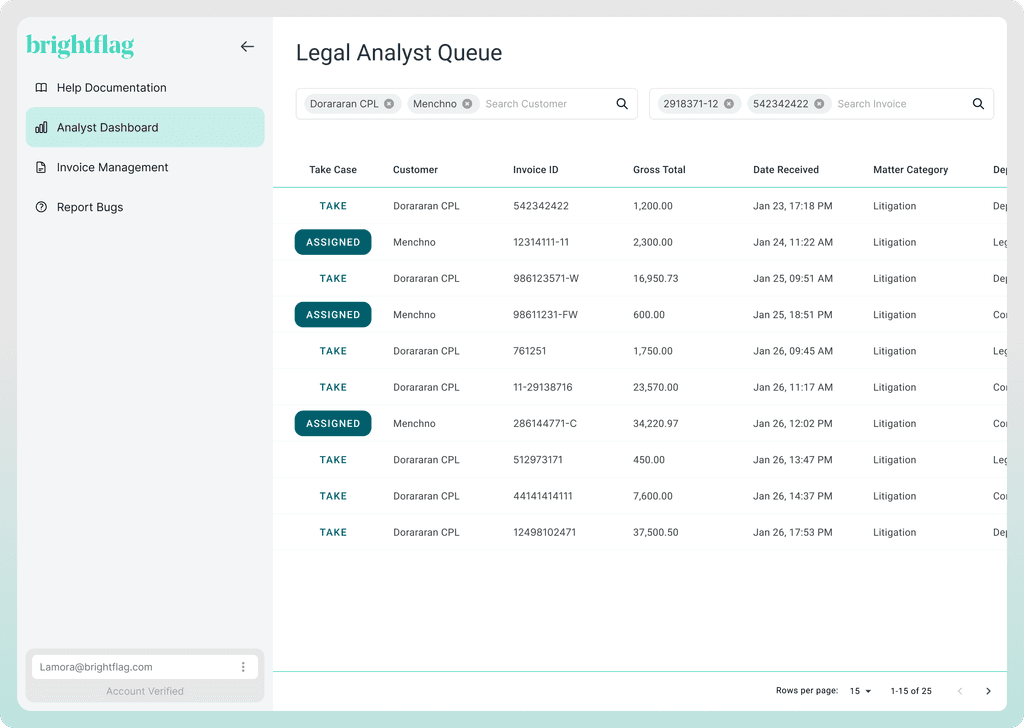Click gross total 34,220.97 cell

click(x=656, y=424)
